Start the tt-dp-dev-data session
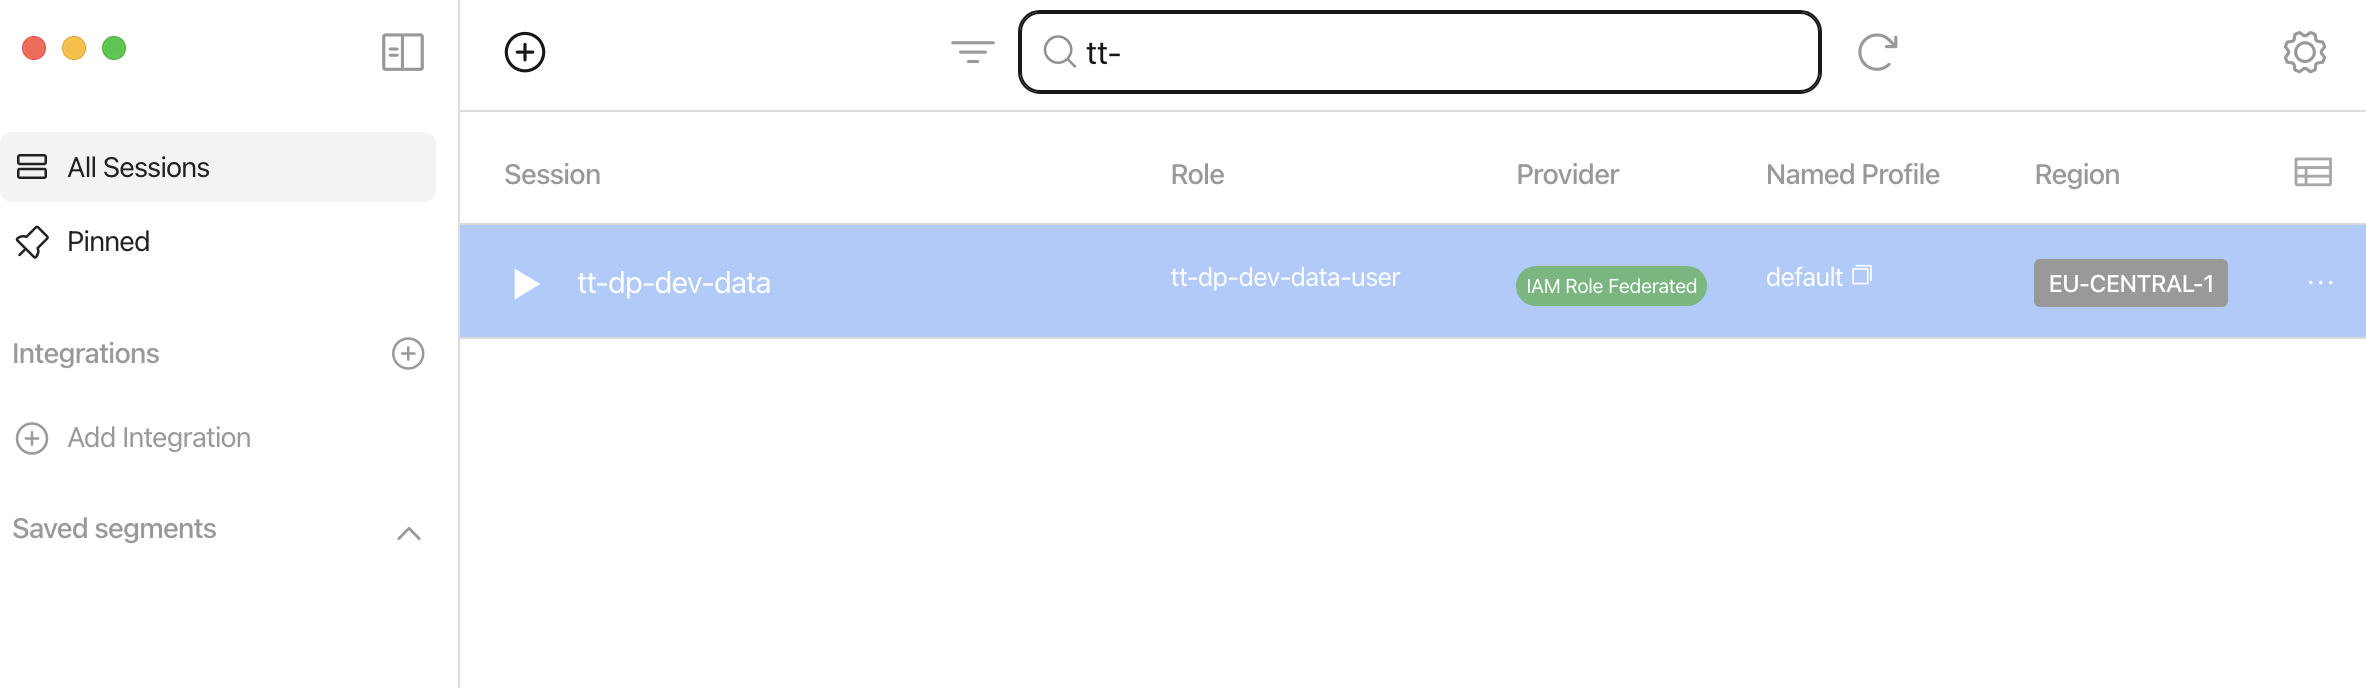2366x688 pixels. point(526,284)
